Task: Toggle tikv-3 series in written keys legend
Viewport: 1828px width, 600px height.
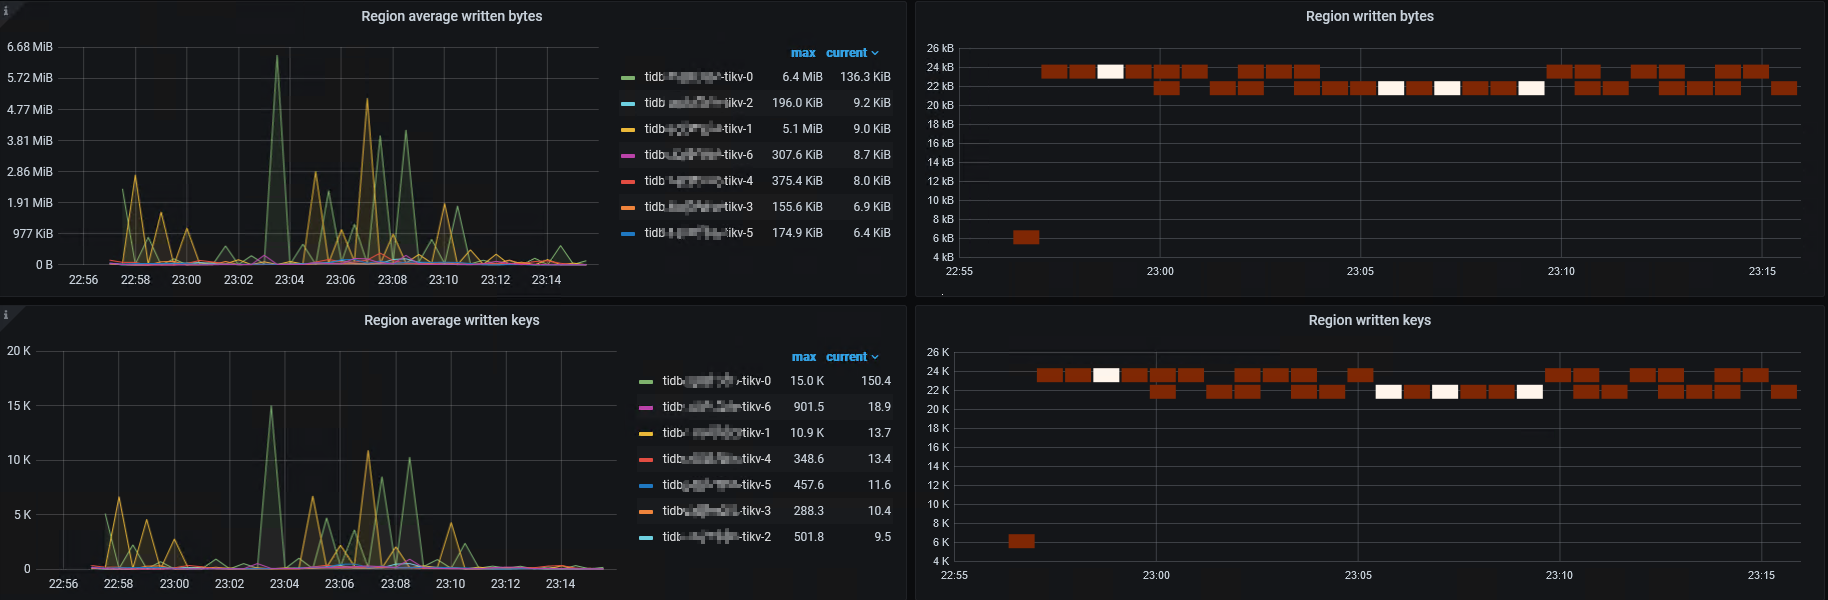Action: [716, 511]
